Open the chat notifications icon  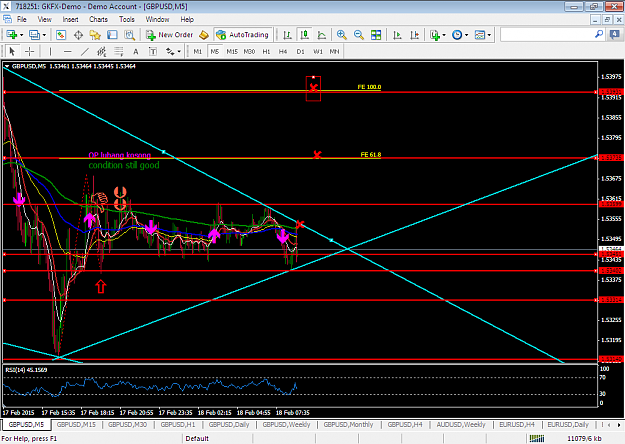click(x=614, y=35)
